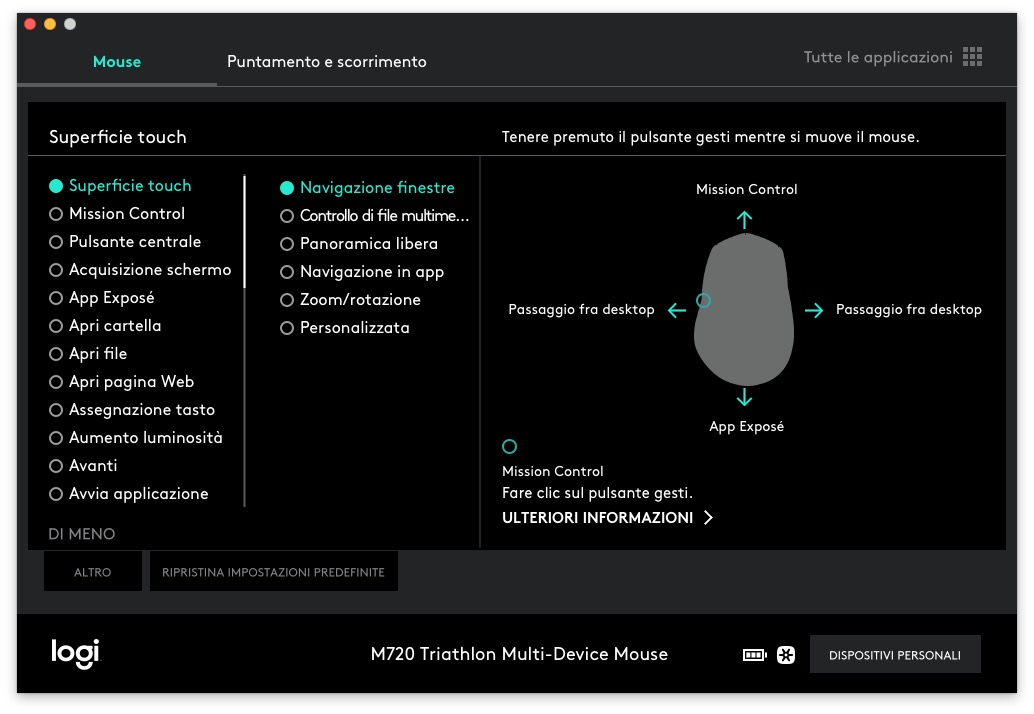The height and width of the screenshot is (714, 1034).
Task: Click the left Passaggio fra desktop arrow
Action: tap(677, 310)
